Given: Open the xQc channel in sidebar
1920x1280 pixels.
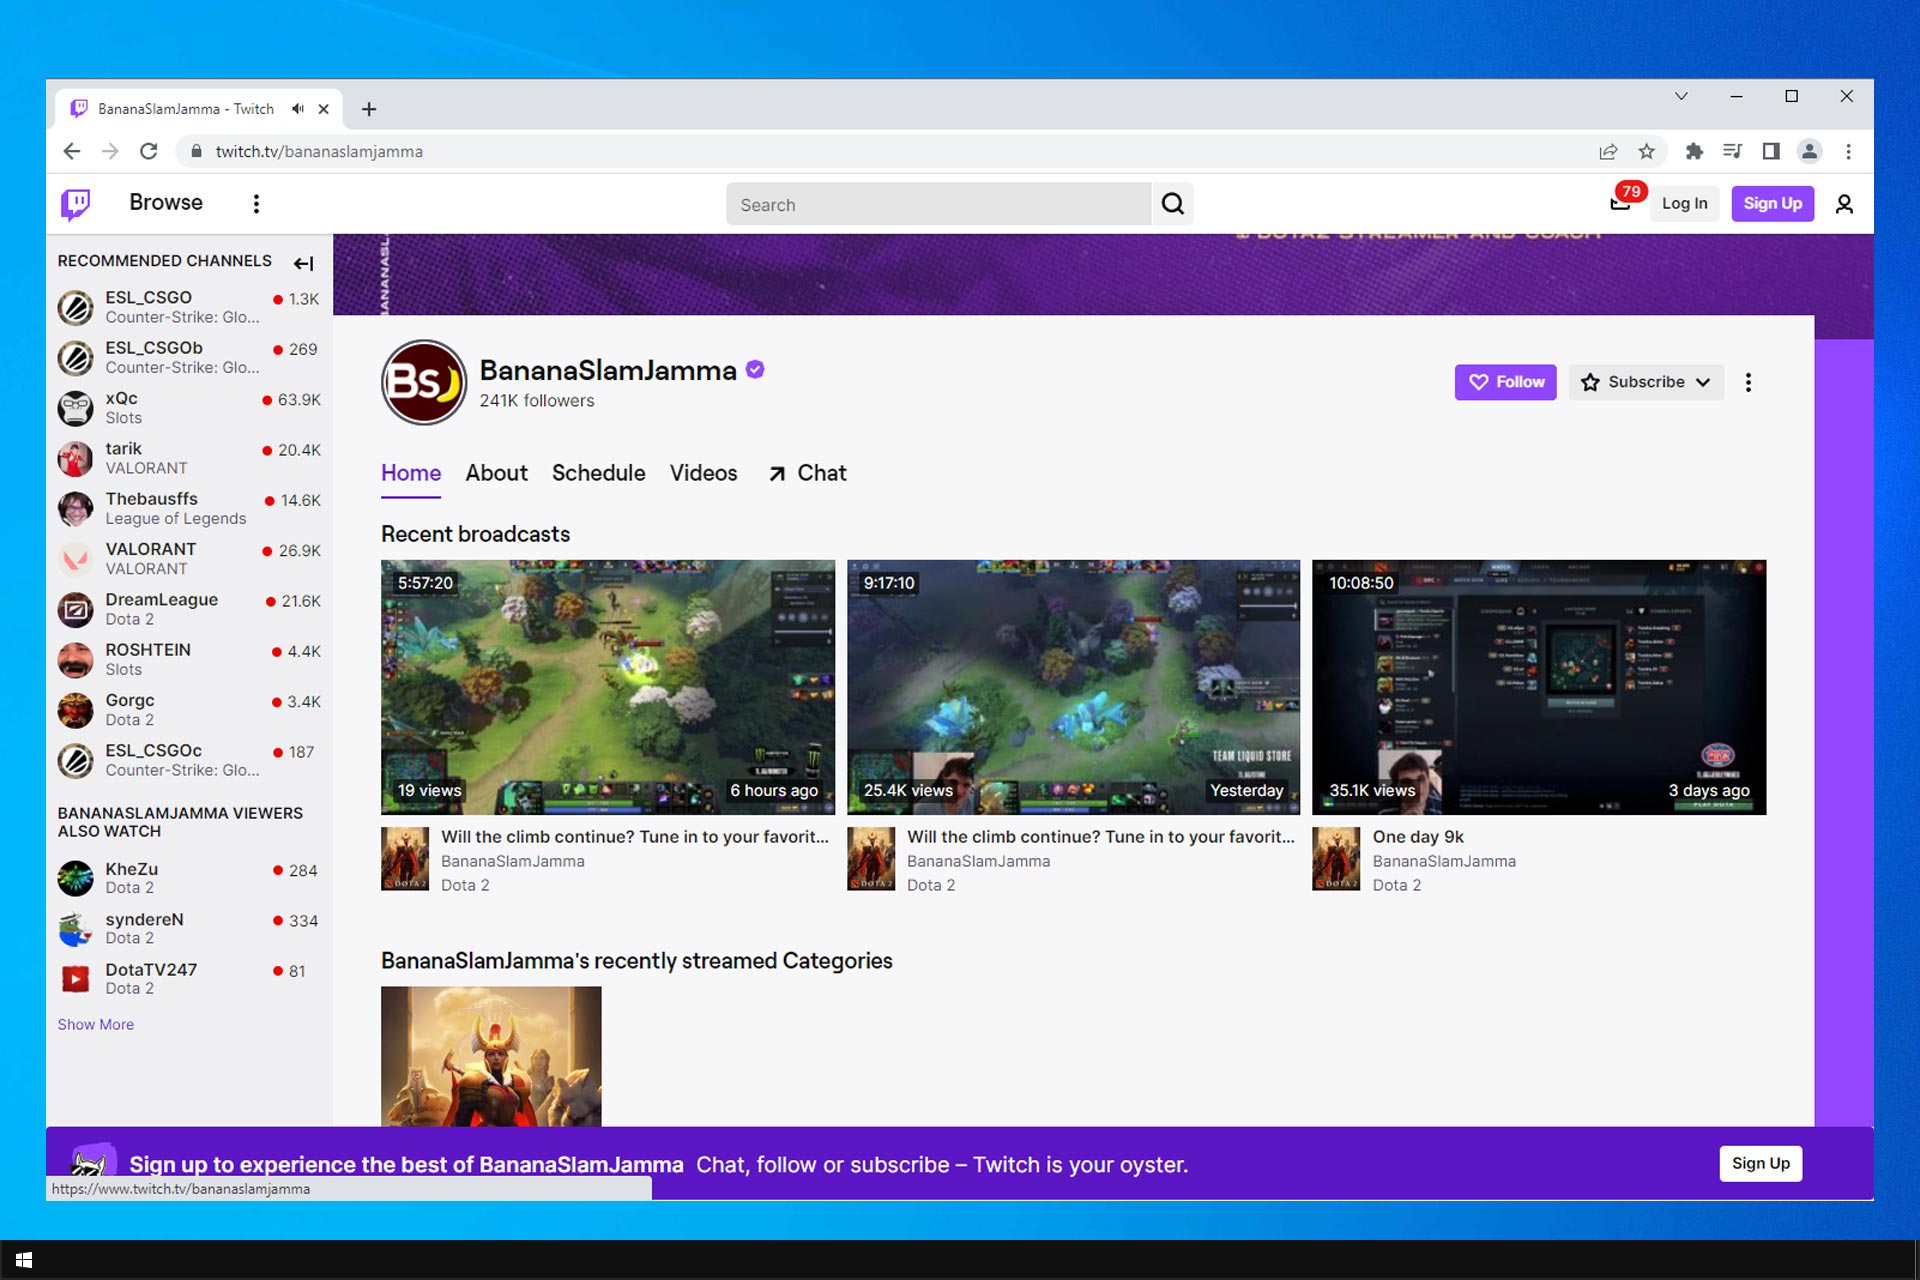Looking at the screenshot, I should (189, 408).
